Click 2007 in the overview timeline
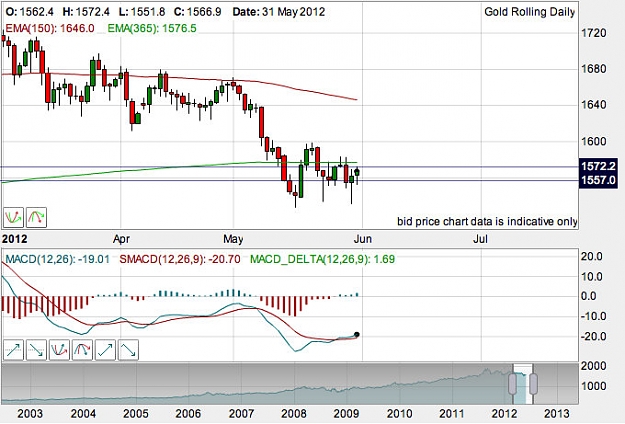The image size is (625, 424). [241, 414]
